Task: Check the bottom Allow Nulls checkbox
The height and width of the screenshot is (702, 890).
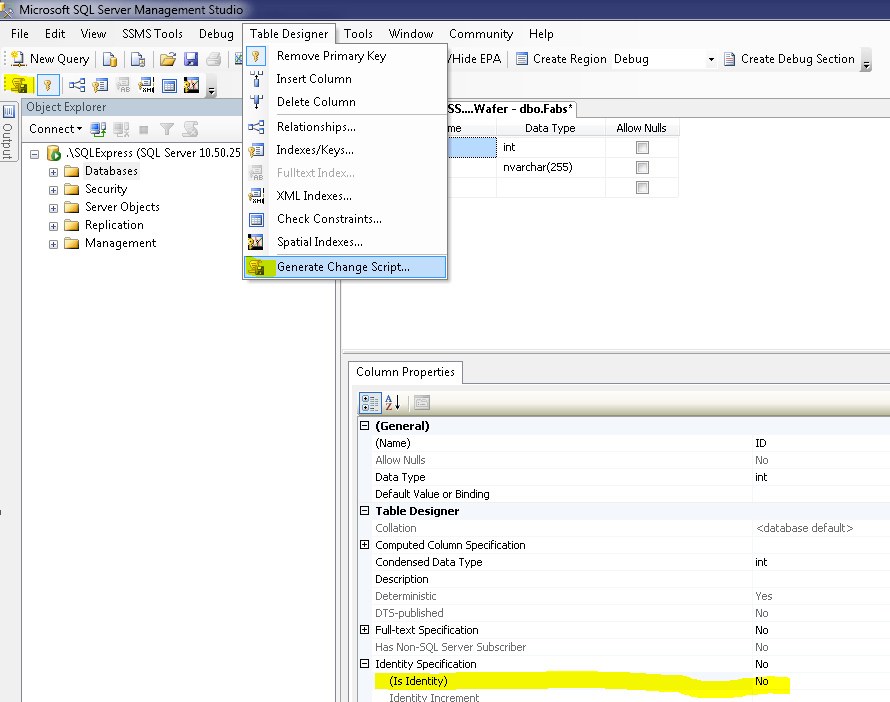Action: pyautogui.click(x=644, y=186)
